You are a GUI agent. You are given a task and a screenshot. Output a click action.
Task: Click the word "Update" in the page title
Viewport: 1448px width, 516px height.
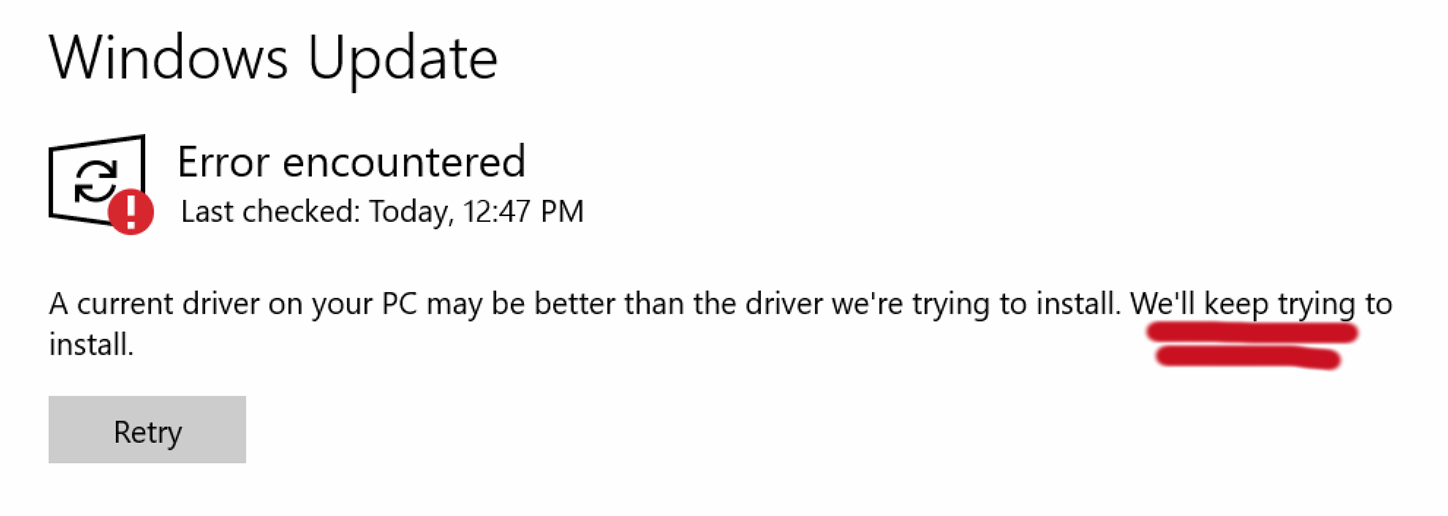coord(402,59)
